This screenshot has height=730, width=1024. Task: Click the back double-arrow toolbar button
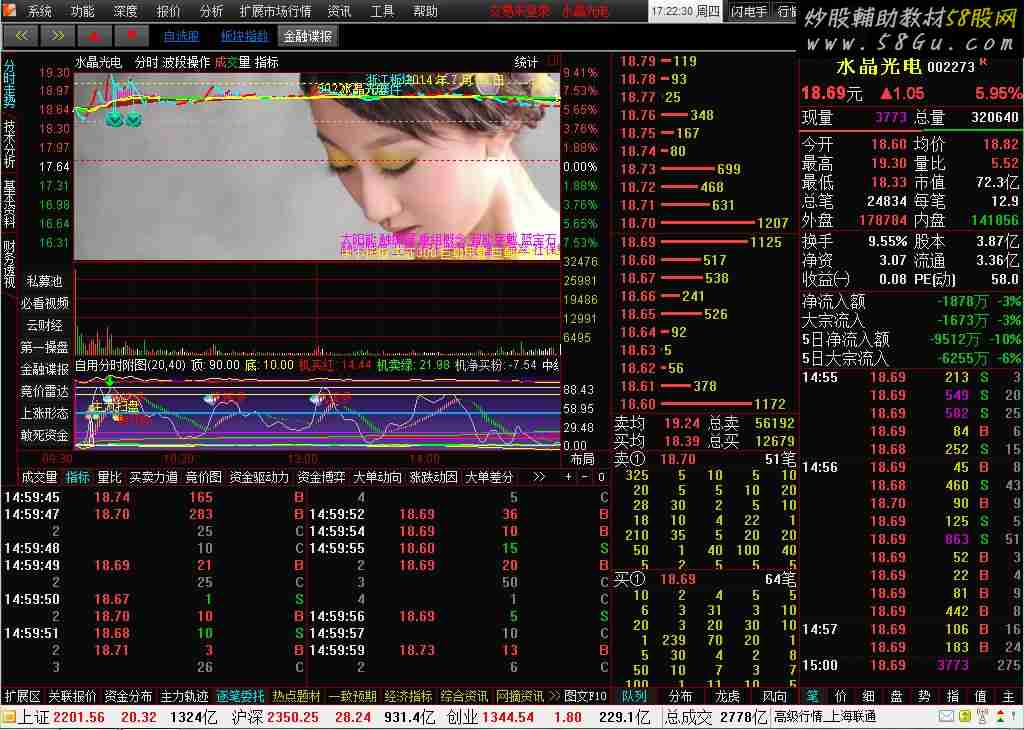tap(21, 36)
